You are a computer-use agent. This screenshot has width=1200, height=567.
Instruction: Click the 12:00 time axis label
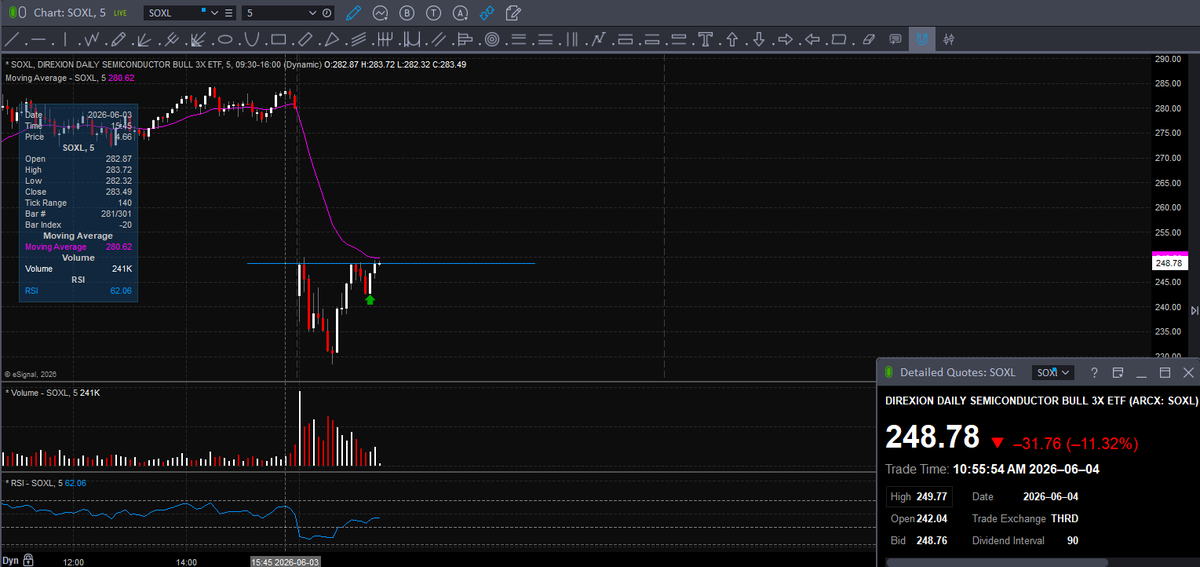pyautogui.click(x=73, y=562)
